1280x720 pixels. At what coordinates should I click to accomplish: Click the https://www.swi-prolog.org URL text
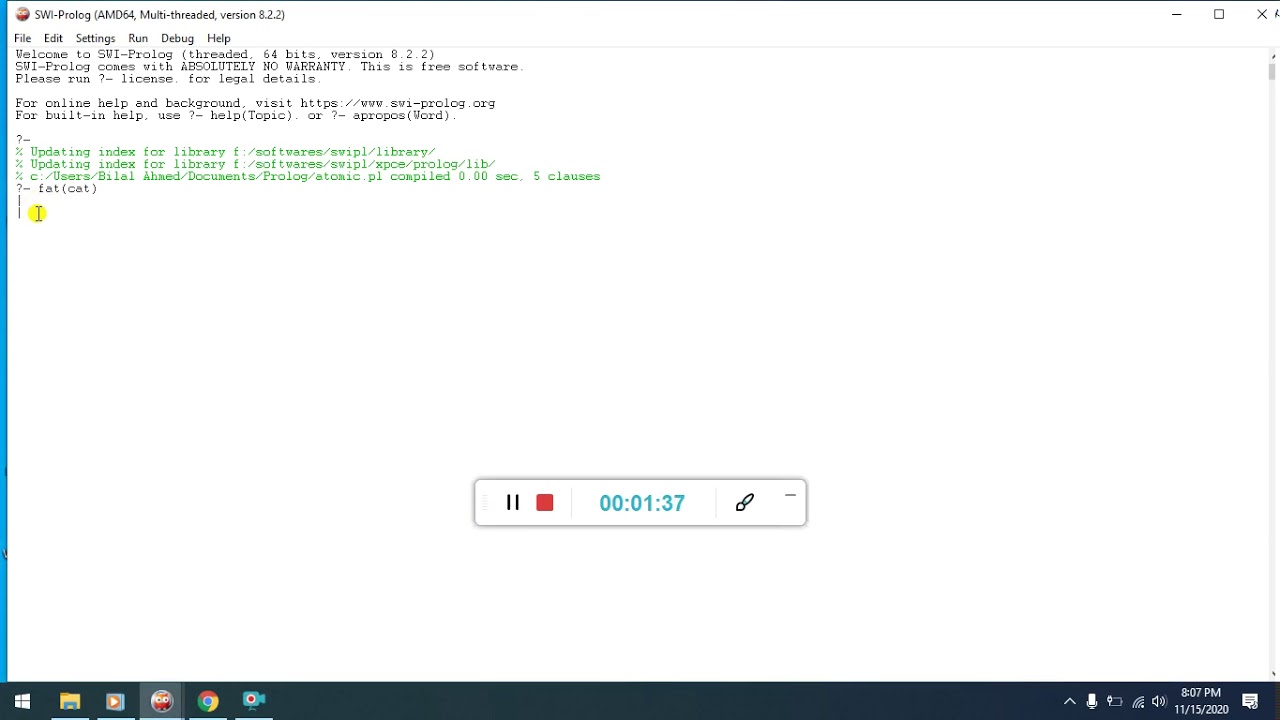[397, 103]
